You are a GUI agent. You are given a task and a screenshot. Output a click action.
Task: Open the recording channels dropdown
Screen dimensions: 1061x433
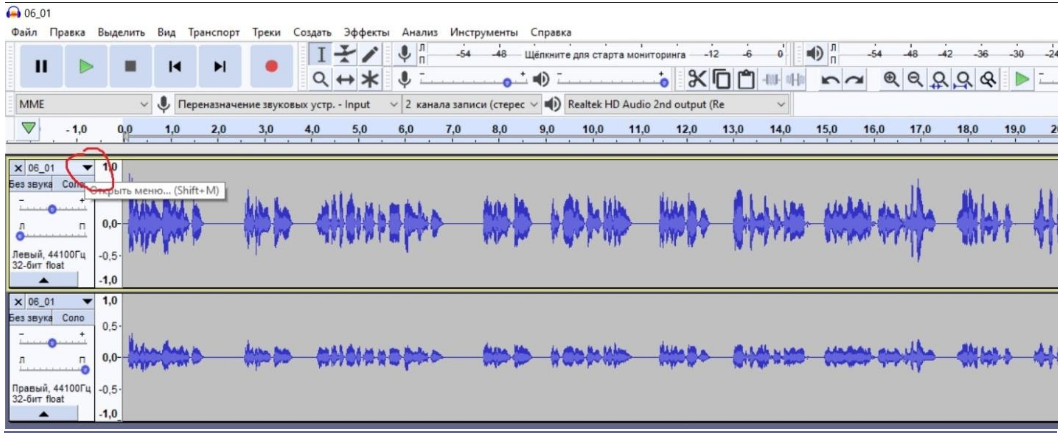point(472,104)
